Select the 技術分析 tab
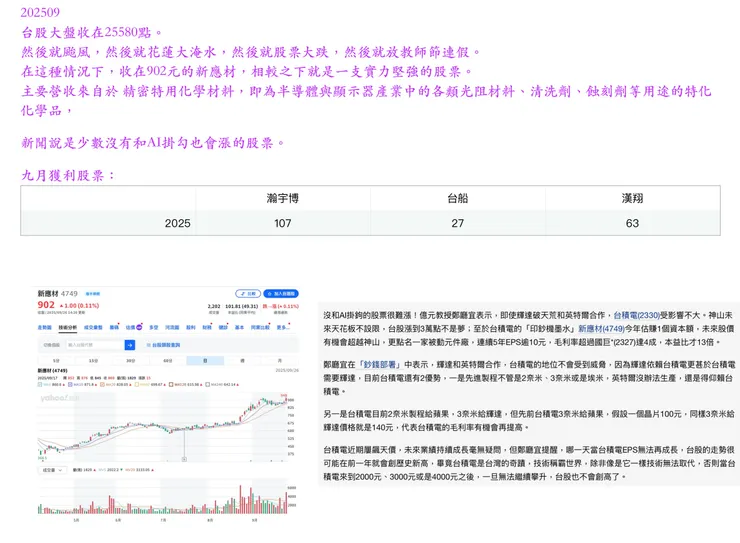Image resolution: width=740 pixels, height=543 pixels. [x=67, y=327]
